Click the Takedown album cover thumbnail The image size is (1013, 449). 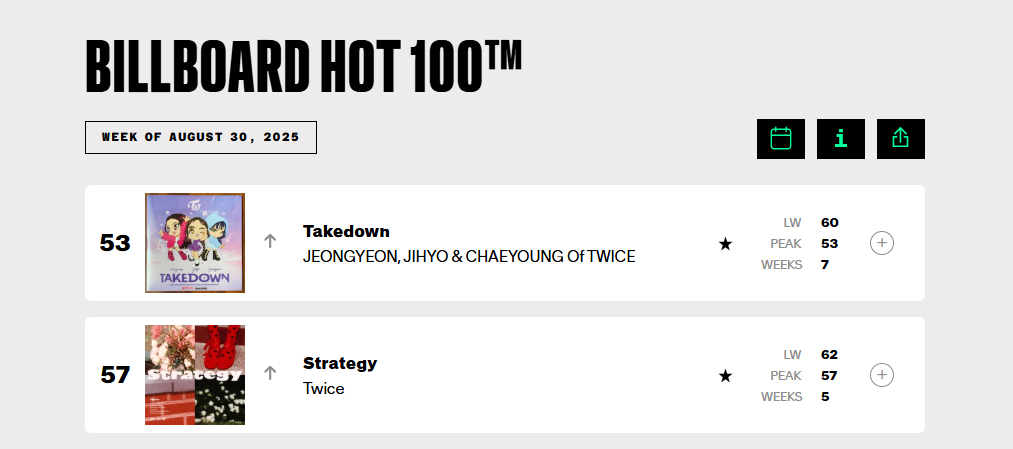point(195,243)
